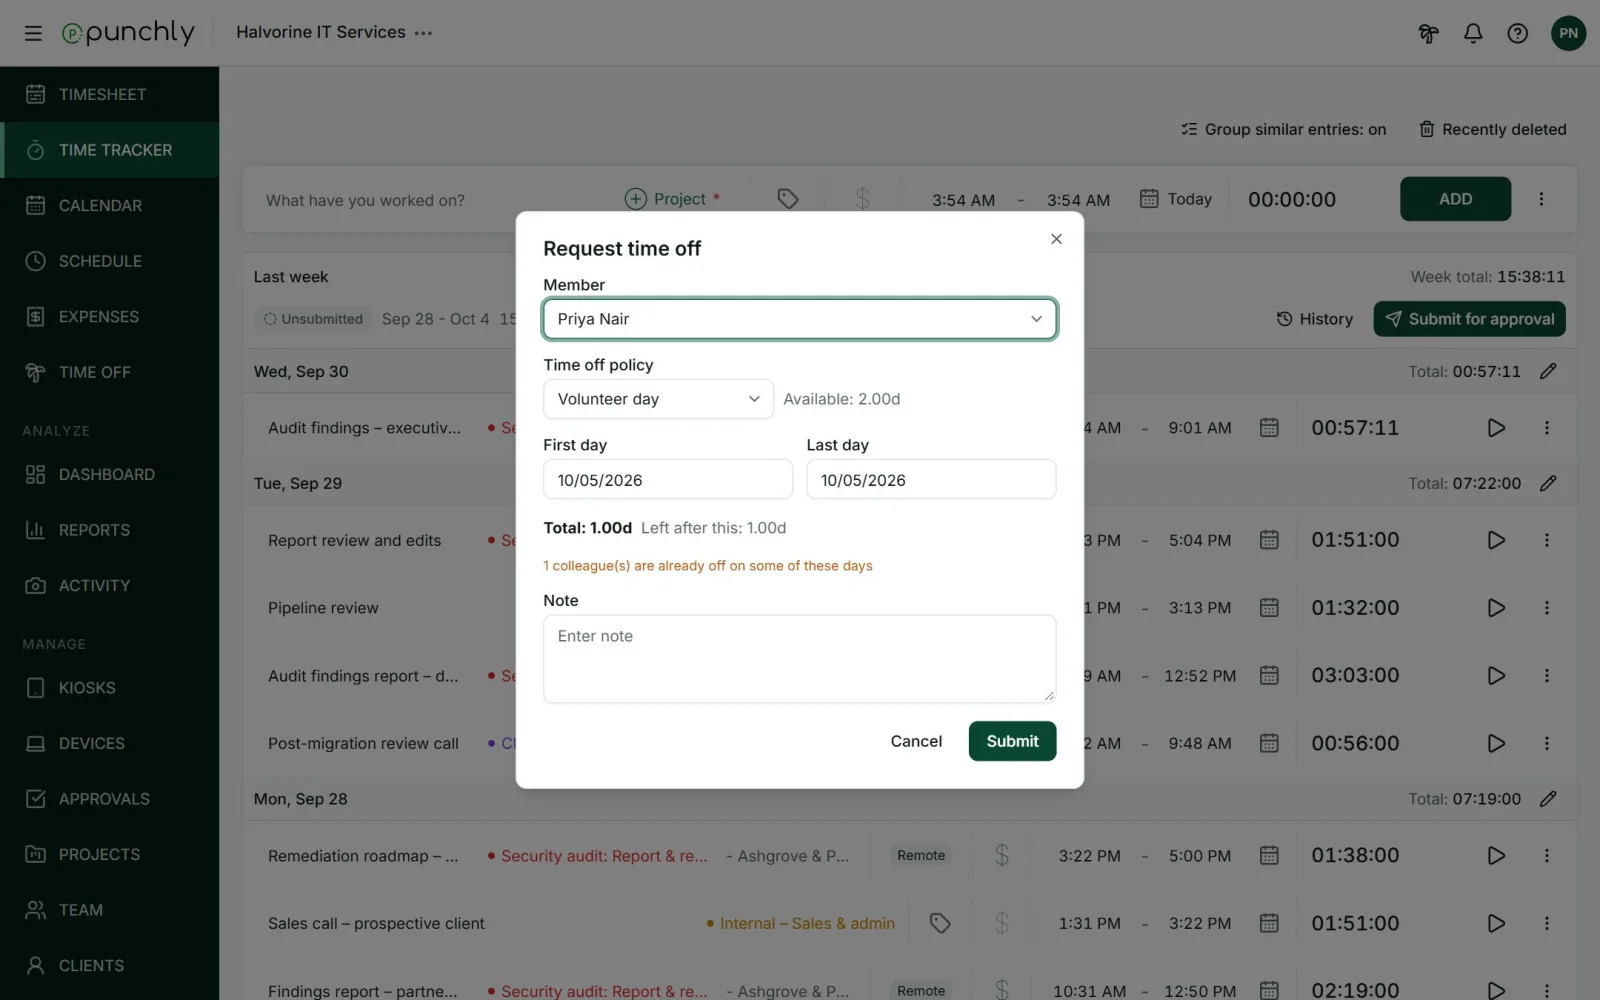Viewport: 1600px width, 1000px height.
Task: Start timer for Report review and edits entry
Action: pyautogui.click(x=1496, y=540)
